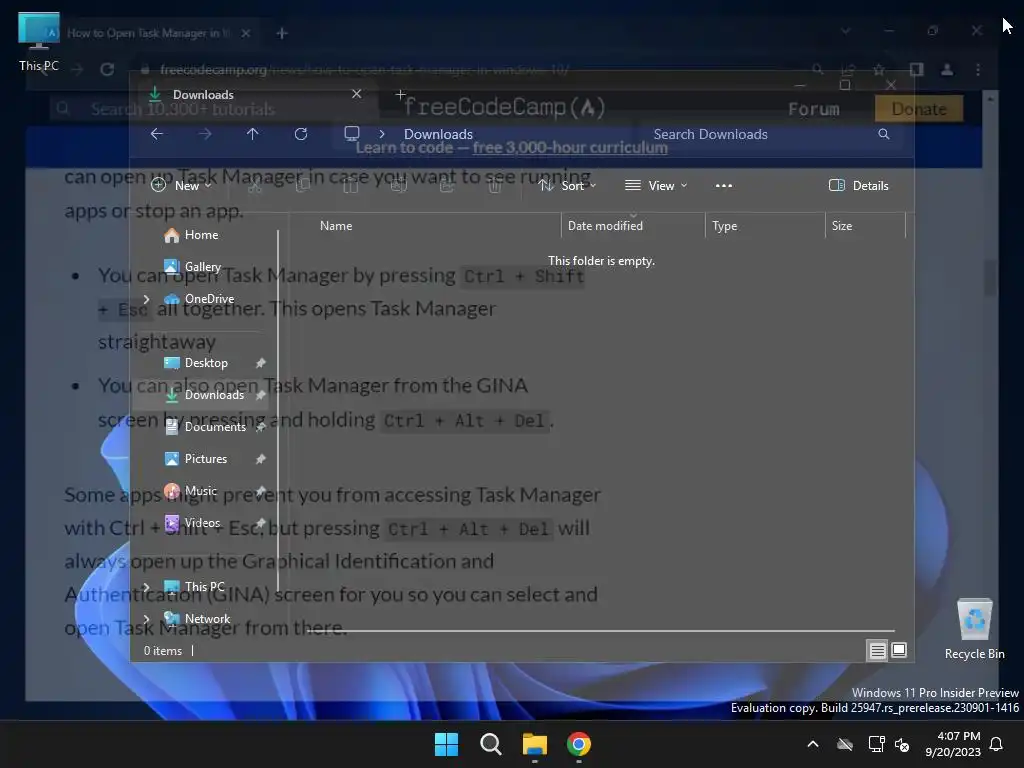Open Gallery in the Explorer sidebar
Image resolution: width=1024 pixels, height=768 pixels.
(202, 267)
